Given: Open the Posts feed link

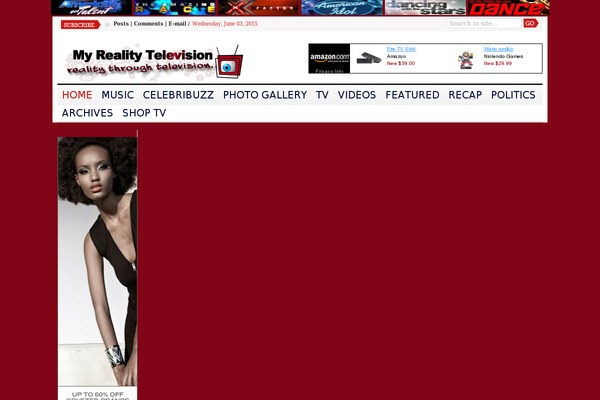Looking at the screenshot, I should point(121,24).
